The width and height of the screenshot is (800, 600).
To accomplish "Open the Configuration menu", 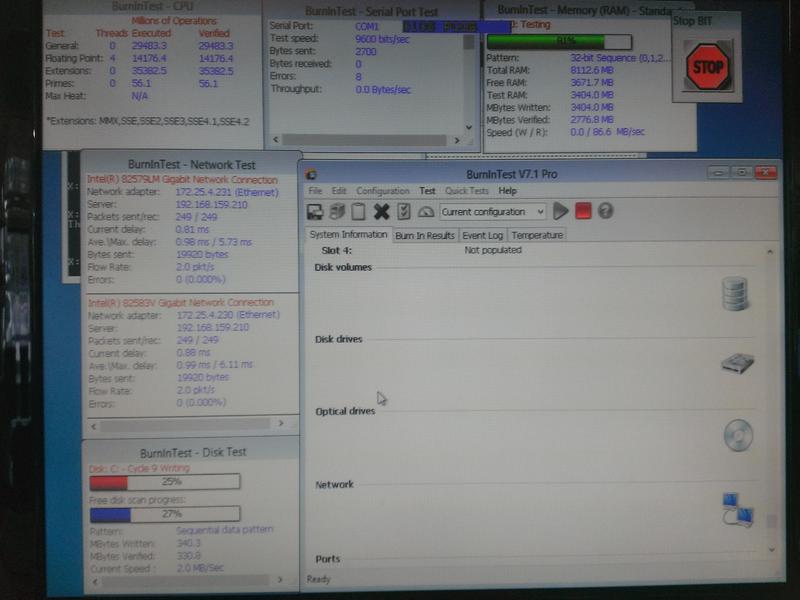I will pos(383,191).
